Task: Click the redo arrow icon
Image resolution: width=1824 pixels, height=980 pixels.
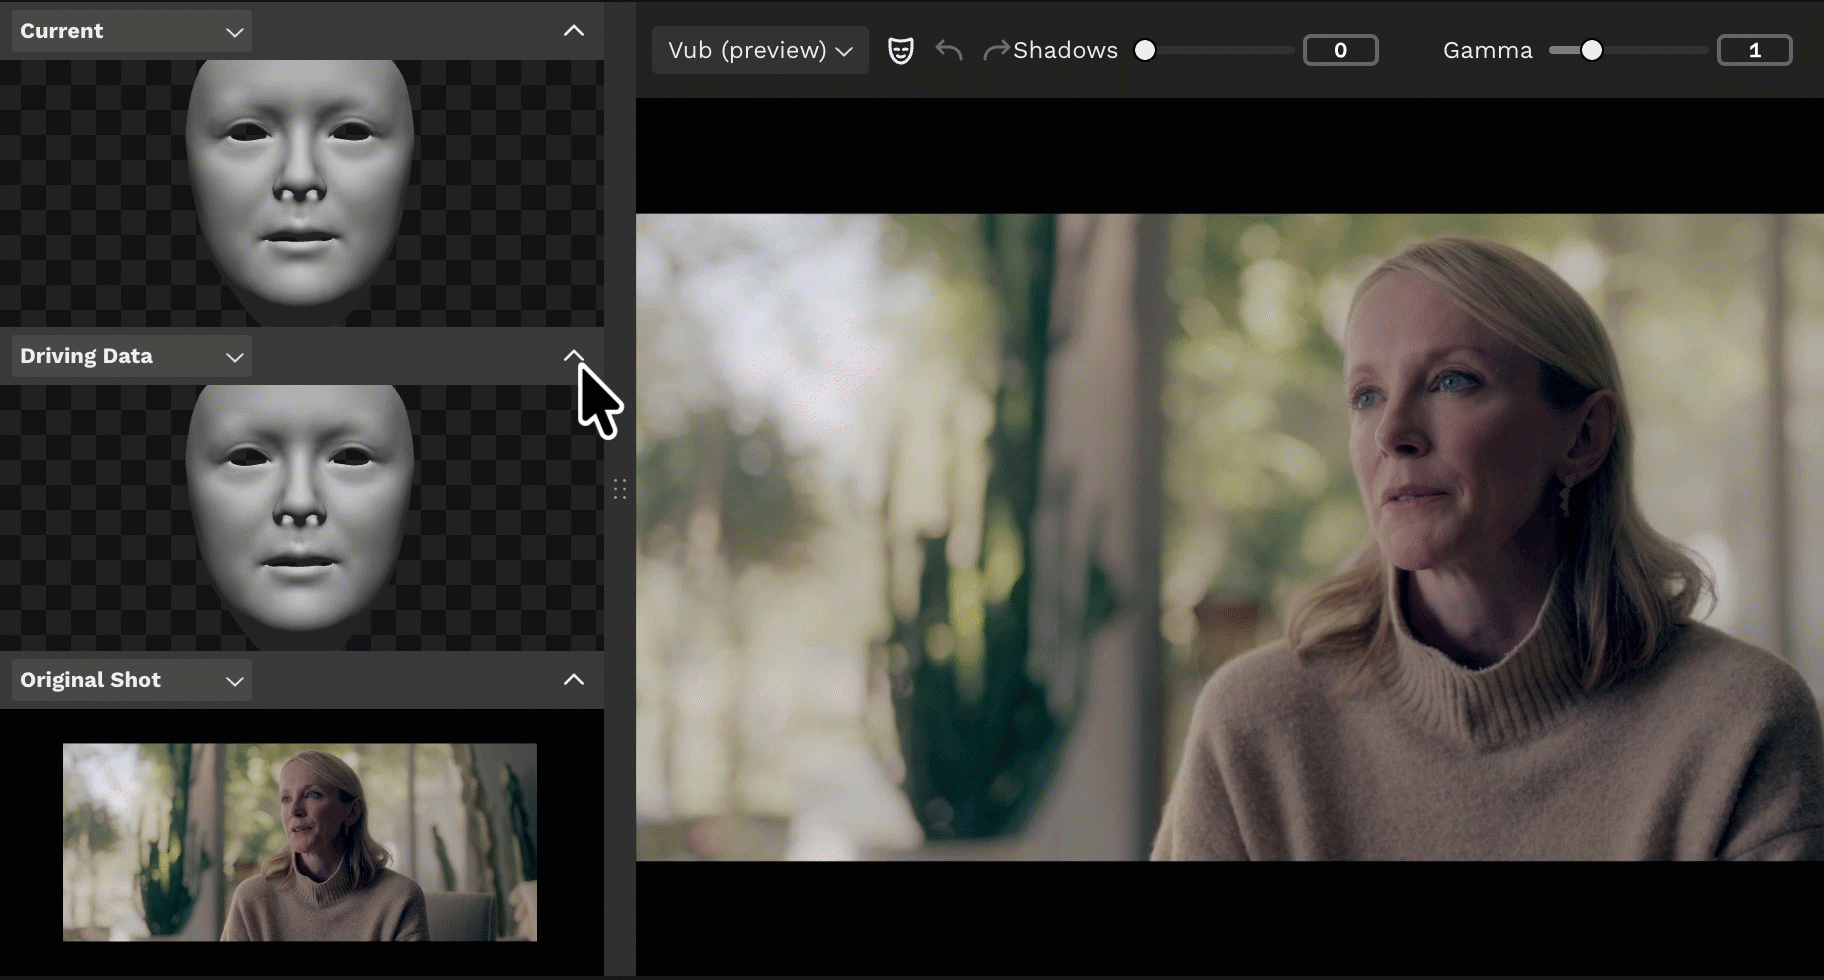Action: coord(995,50)
